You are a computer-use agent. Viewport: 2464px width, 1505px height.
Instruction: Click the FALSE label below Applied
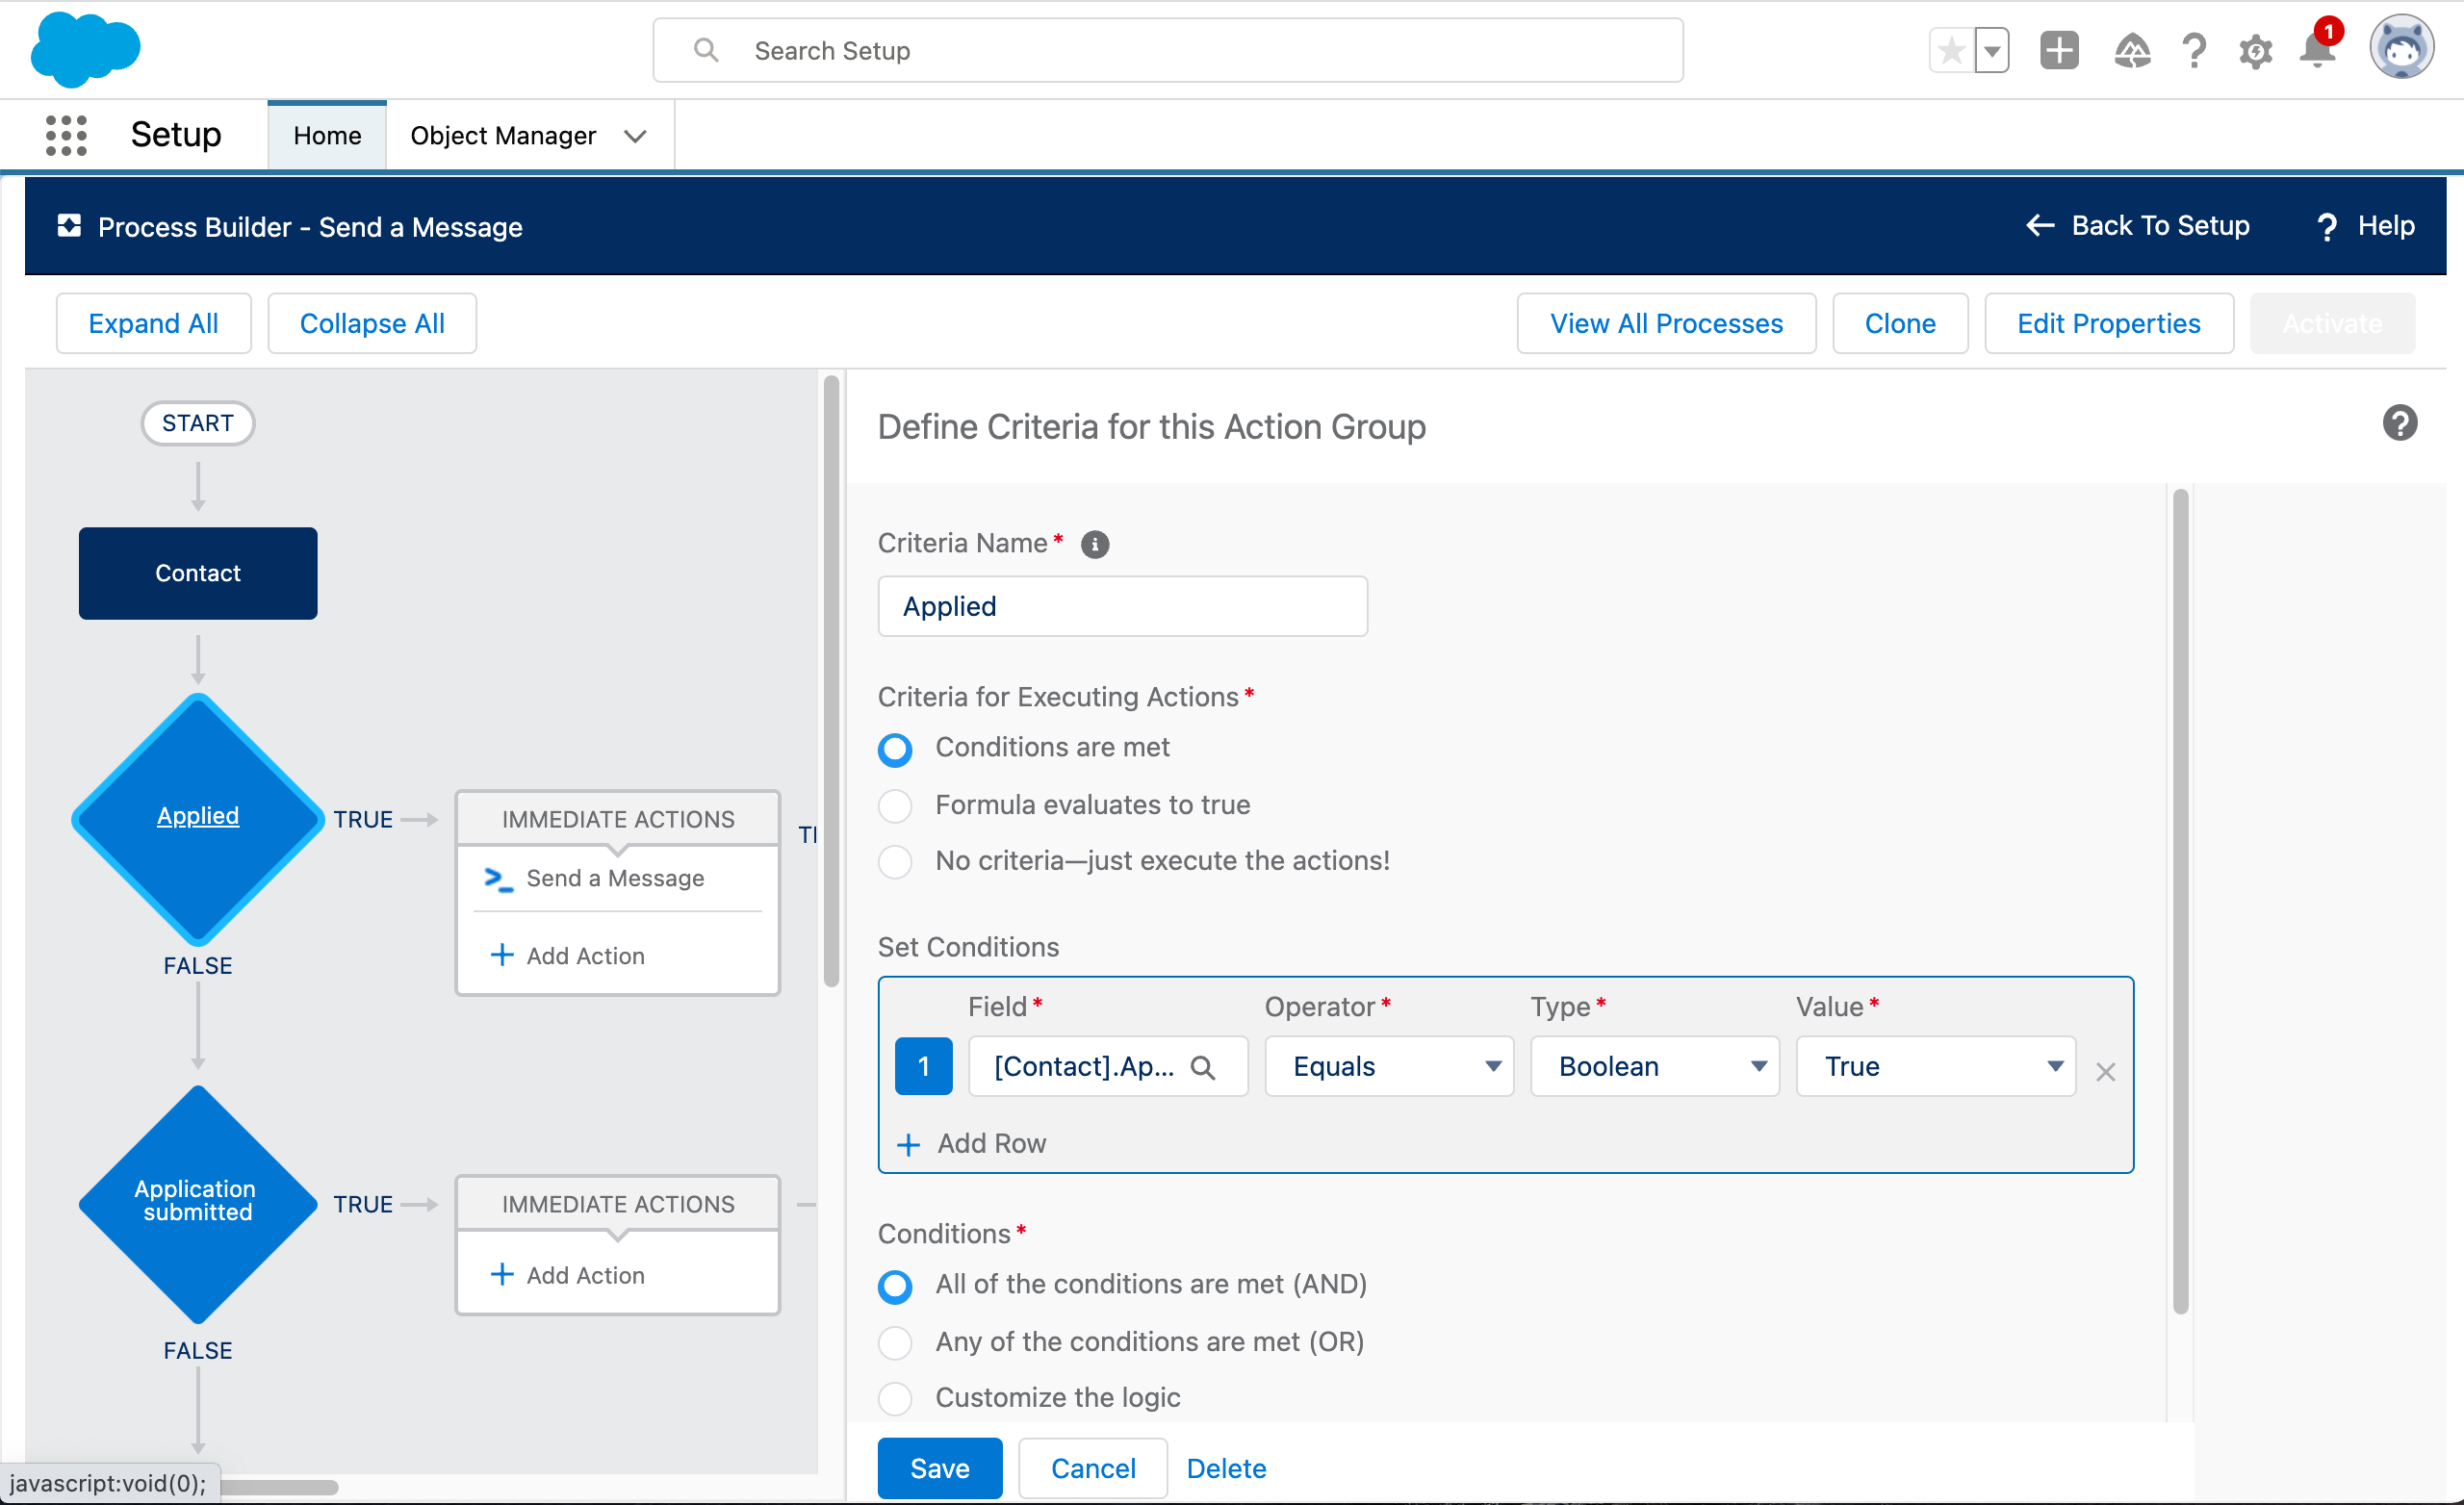[198, 965]
